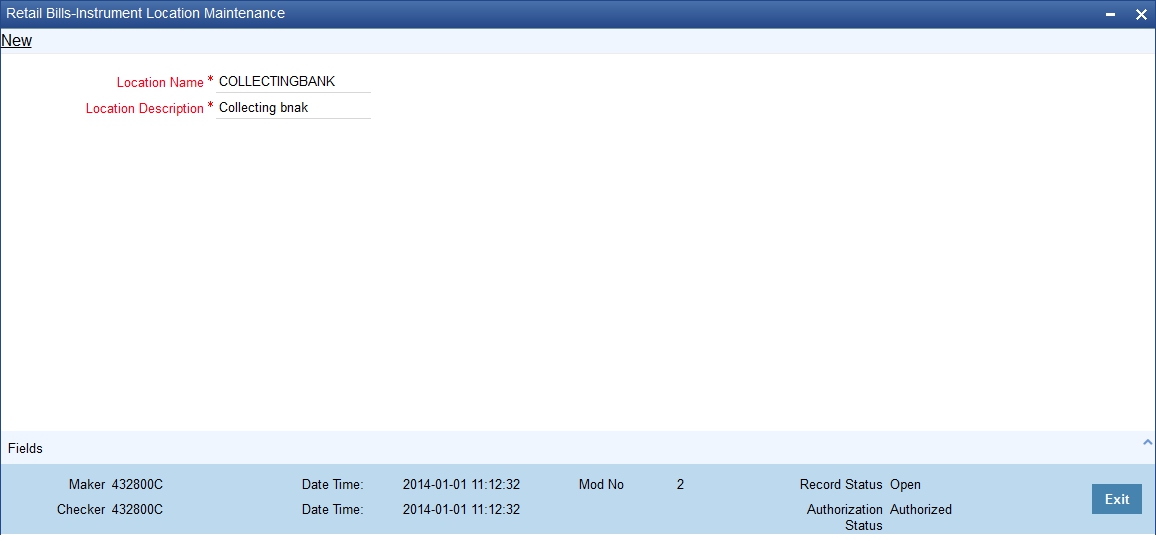Screen dimensions: 1156x541
Task: Click the Checker Date Time value
Action: click(462, 509)
